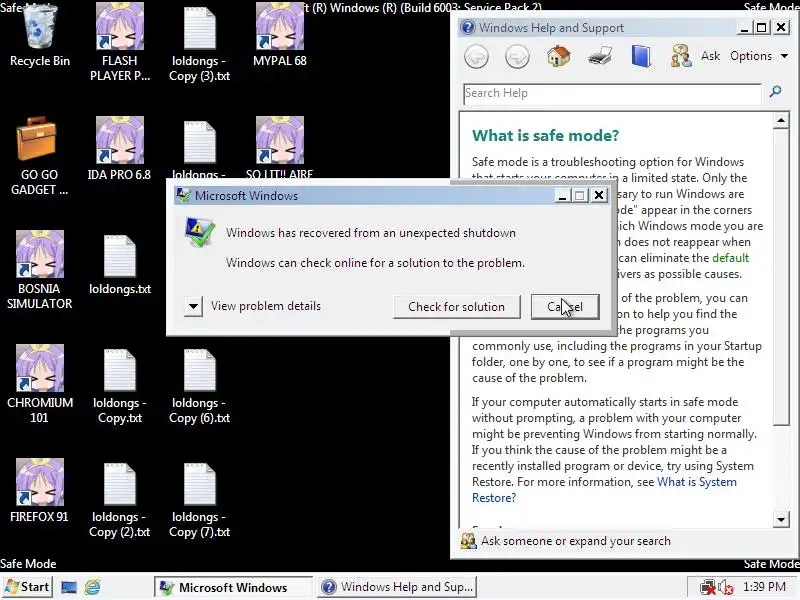800x600 pixels.
Task: Select the loldongs - Copy.txt file
Action: point(120,387)
